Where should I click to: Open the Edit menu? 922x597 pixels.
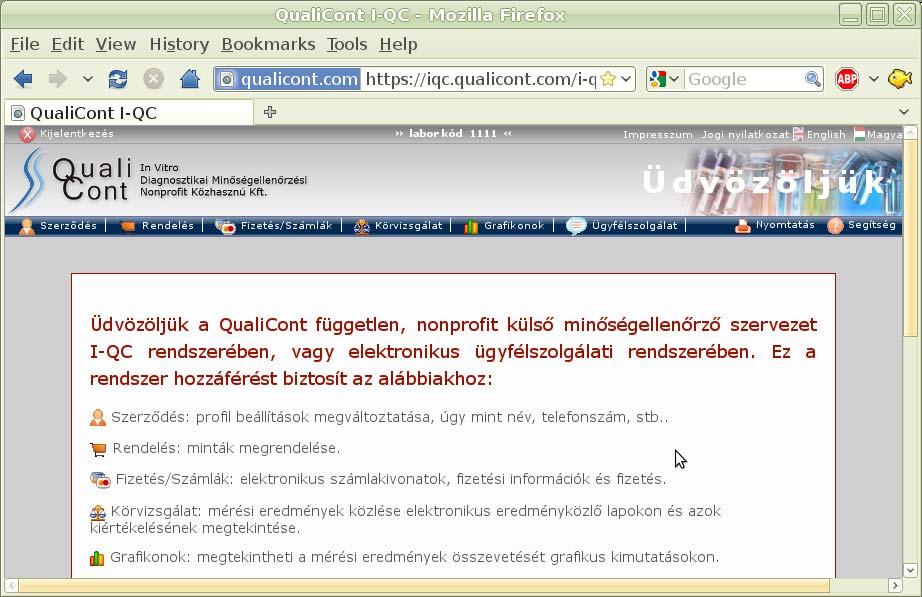click(68, 44)
